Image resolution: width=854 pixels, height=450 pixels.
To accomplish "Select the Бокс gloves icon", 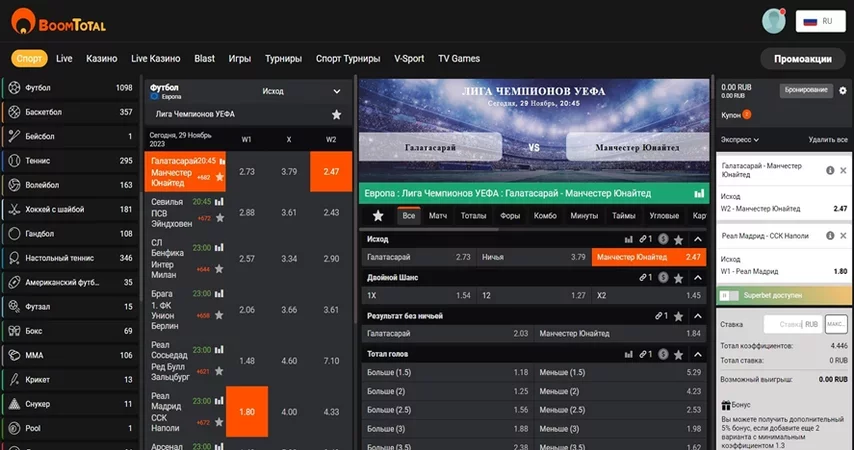I will pyautogui.click(x=15, y=331).
